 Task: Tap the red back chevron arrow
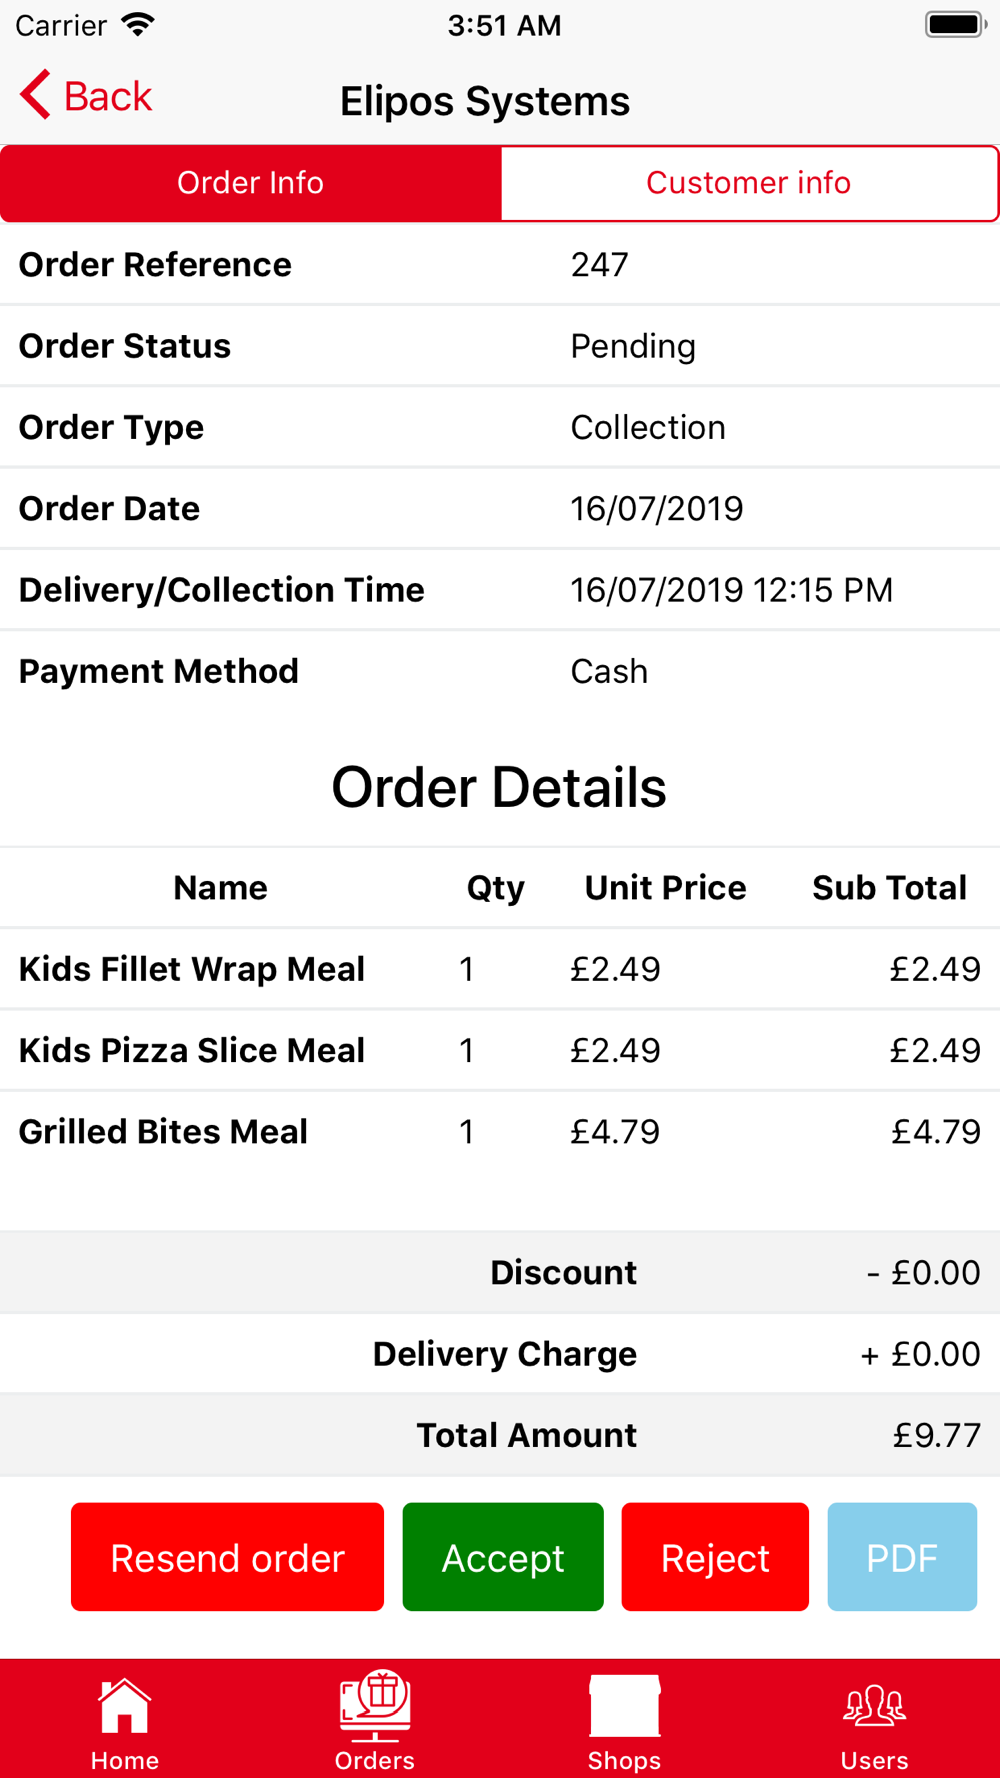pos(35,95)
